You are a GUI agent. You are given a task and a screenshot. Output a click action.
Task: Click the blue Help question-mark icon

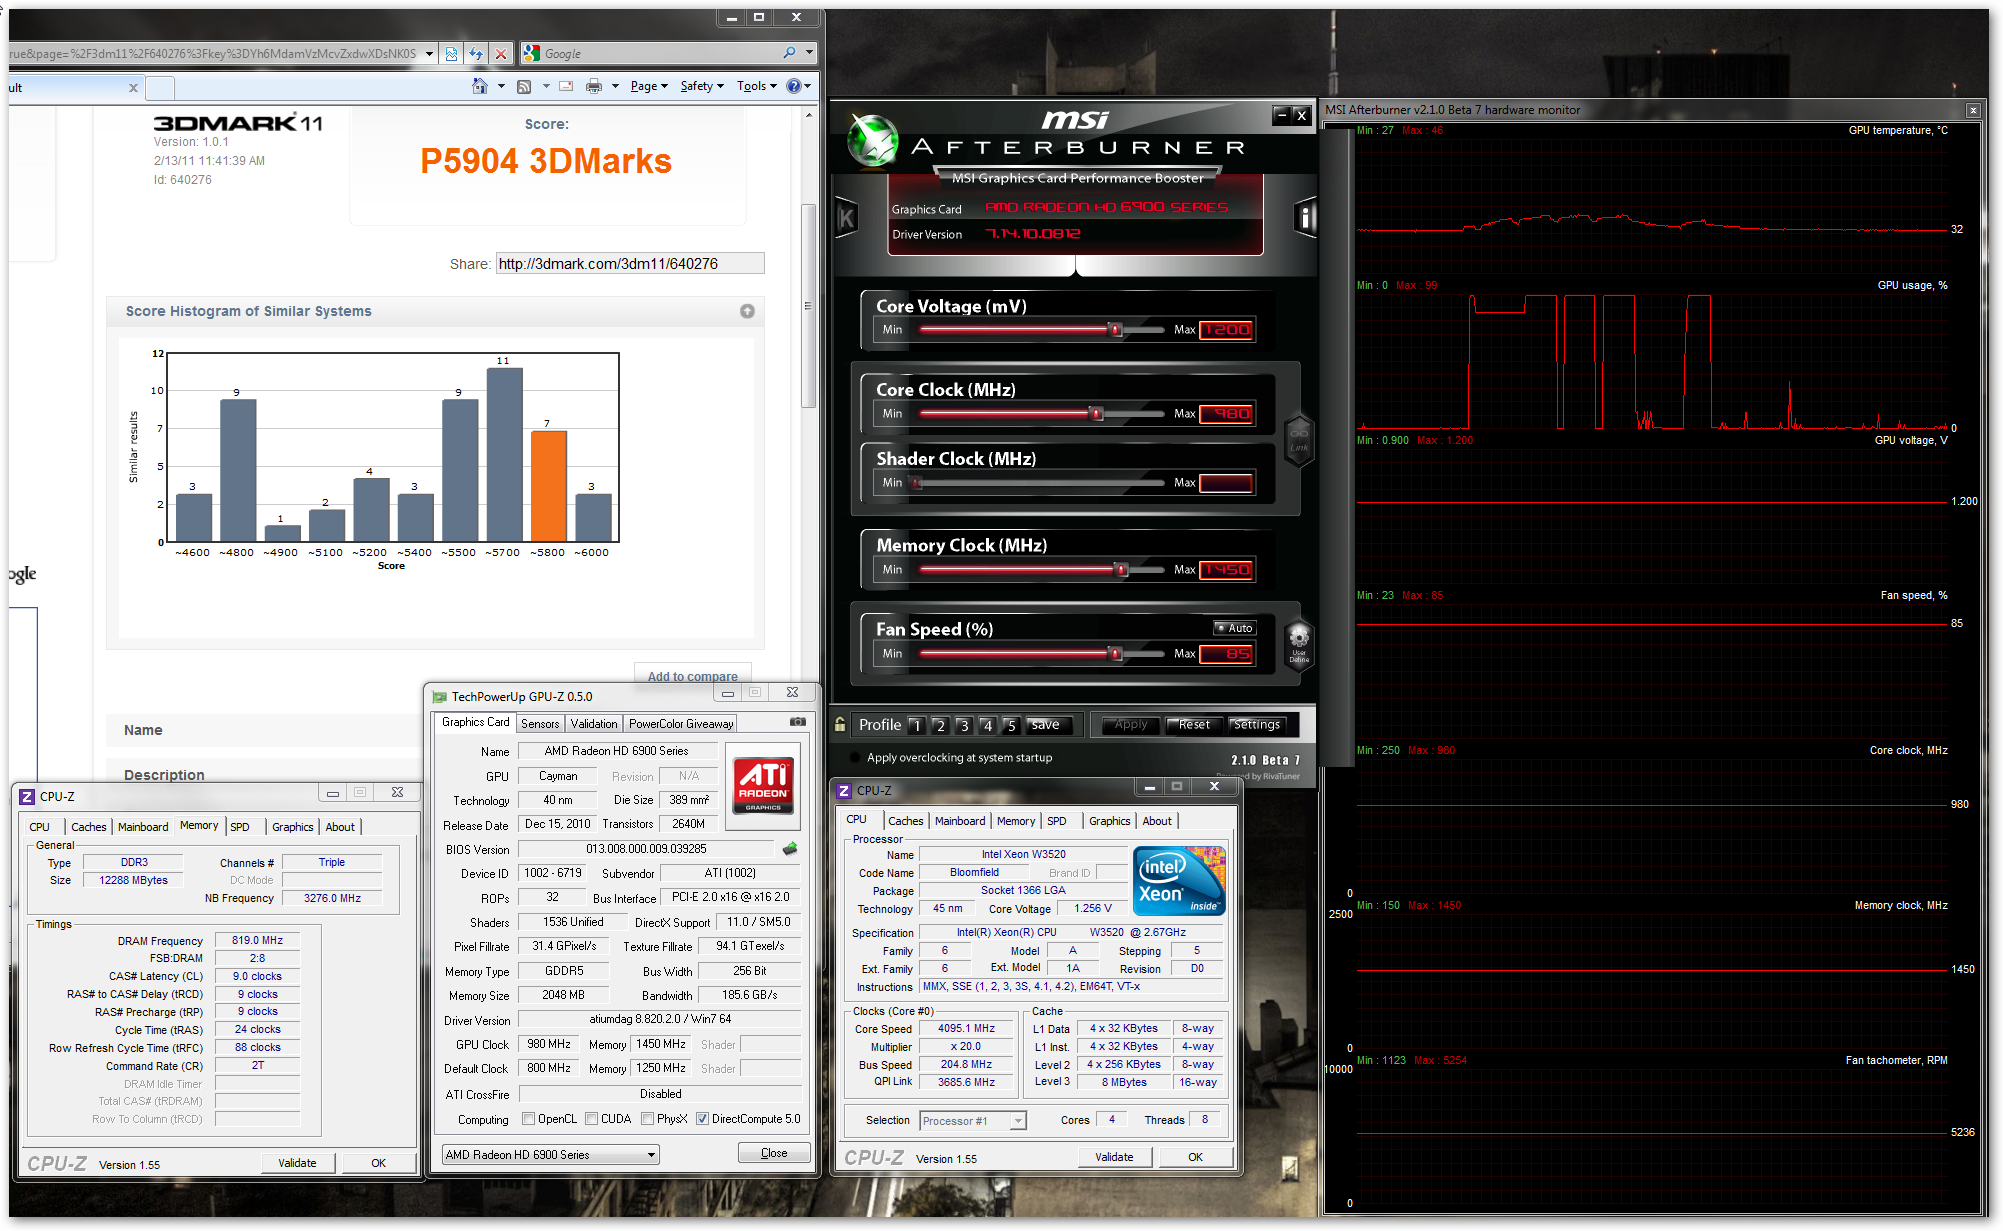tap(793, 86)
